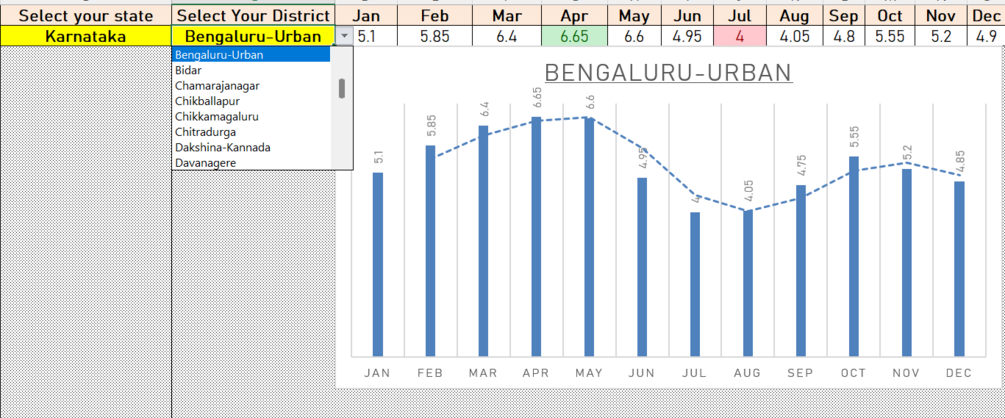The height and width of the screenshot is (418, 1005).
Task: Click the 4.75 data label above SEP bar
Action: (x=802, y=167)
